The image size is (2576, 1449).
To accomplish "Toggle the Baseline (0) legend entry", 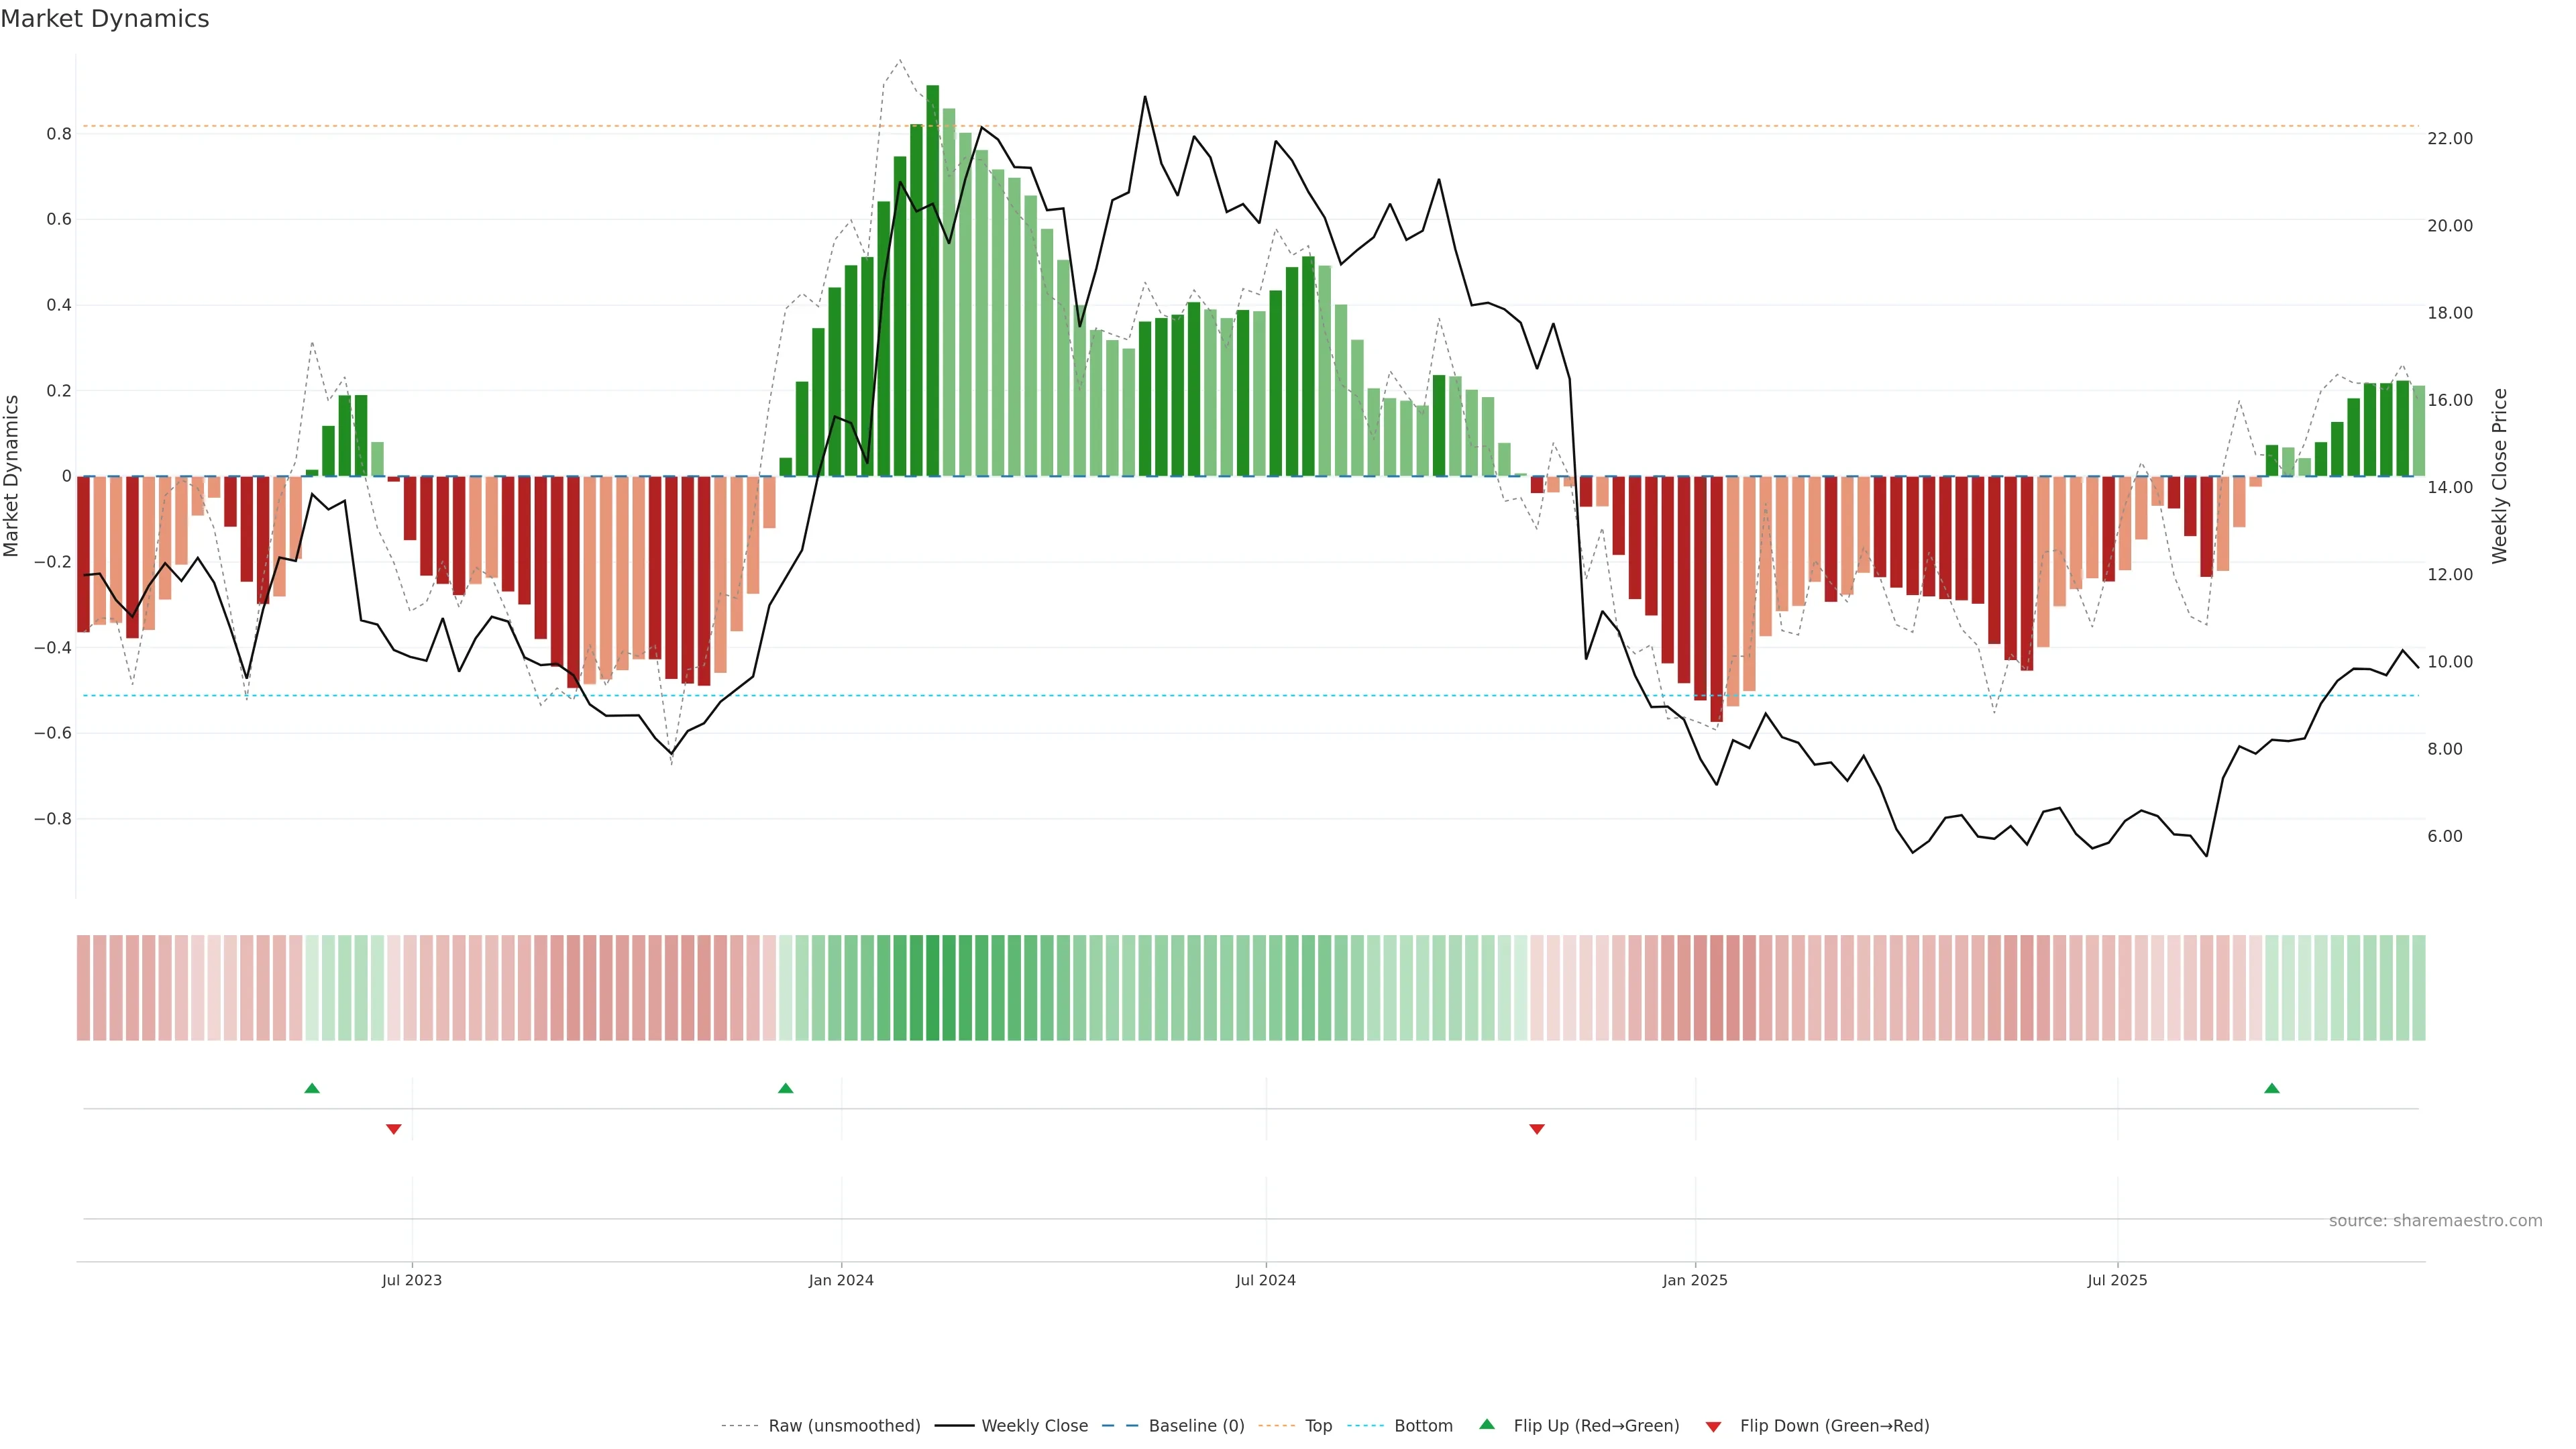I will [1196, 1426].
